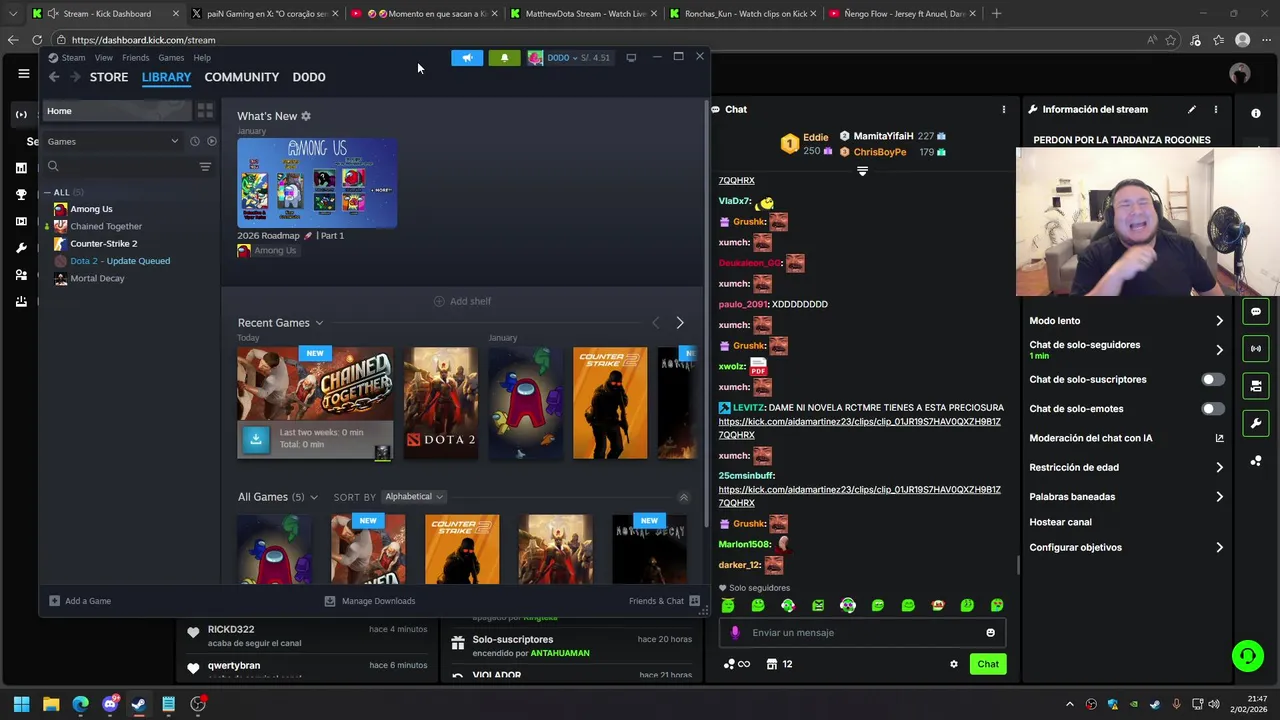Click green support headset button
This screenshot has height=720, width=1280.
tap(1248, 656)
